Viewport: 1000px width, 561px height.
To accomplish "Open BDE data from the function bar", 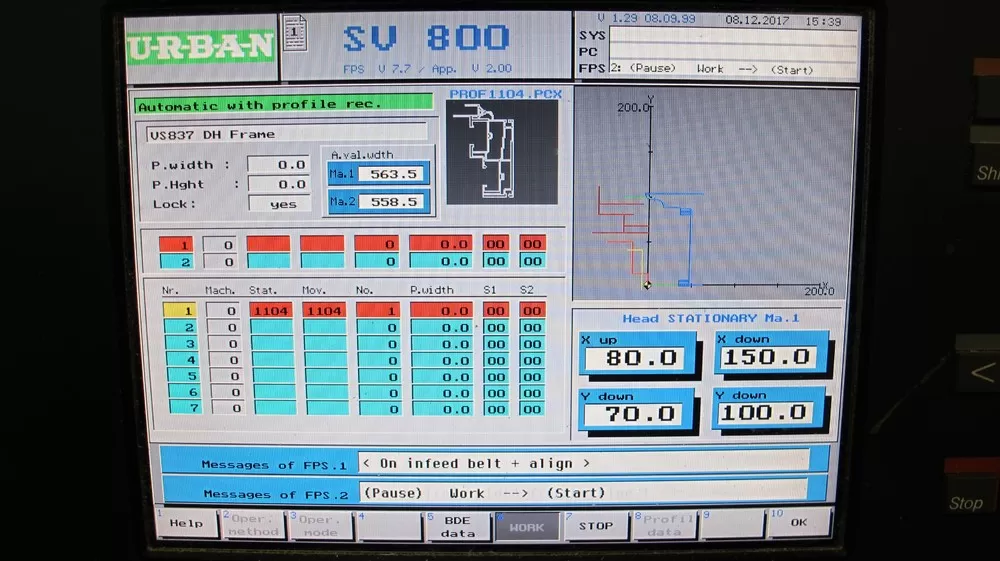I will tap(458, 526).
